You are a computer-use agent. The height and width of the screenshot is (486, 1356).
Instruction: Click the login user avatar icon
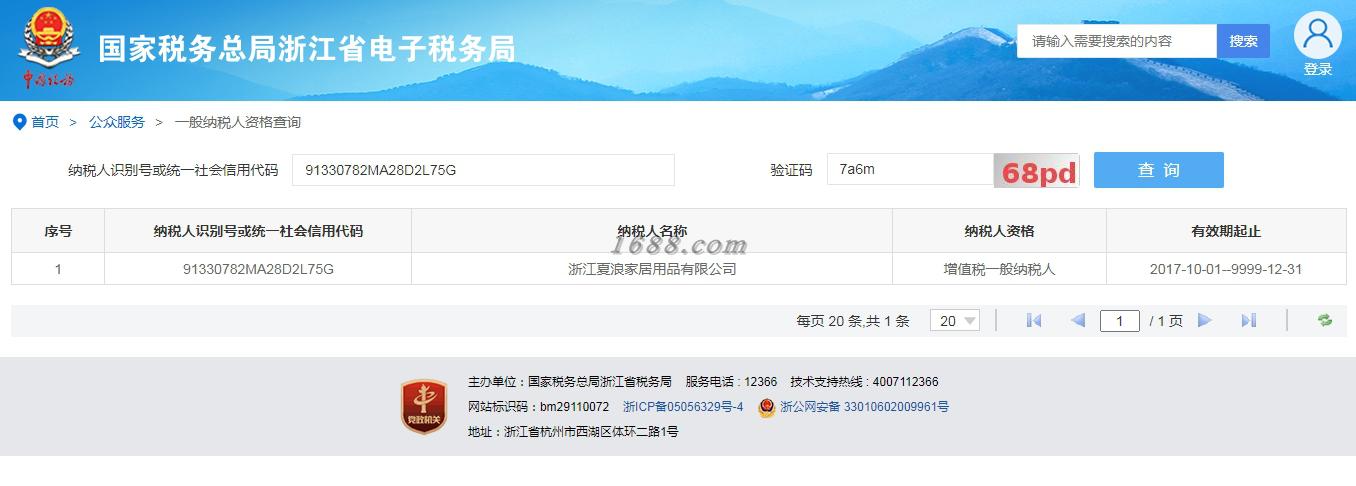coord(1317,36)
